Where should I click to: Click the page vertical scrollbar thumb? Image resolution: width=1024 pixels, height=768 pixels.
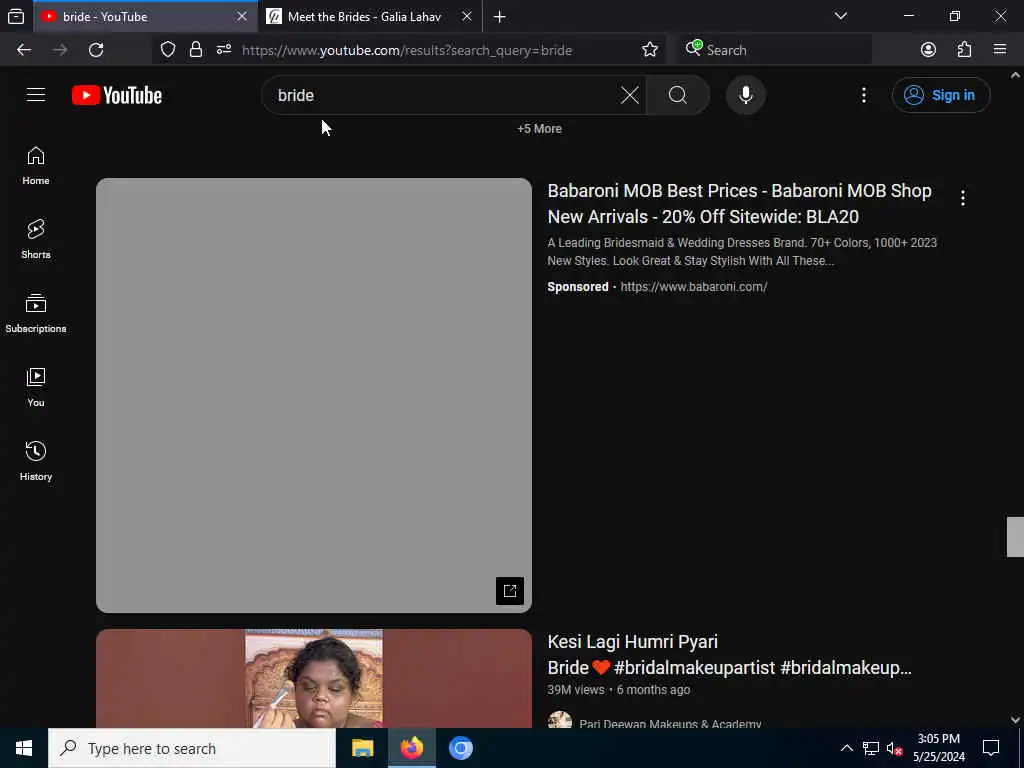(1015, 537)
